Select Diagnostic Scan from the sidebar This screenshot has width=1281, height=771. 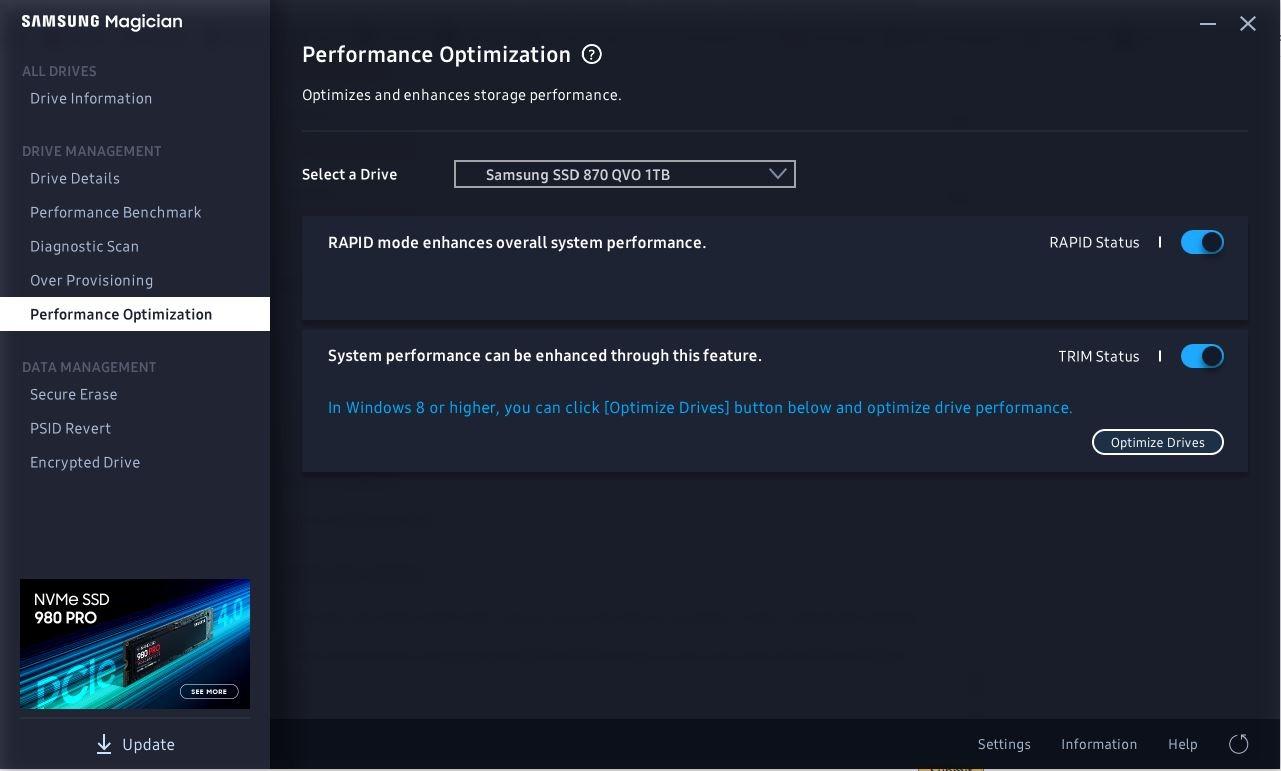pos(85,246)
